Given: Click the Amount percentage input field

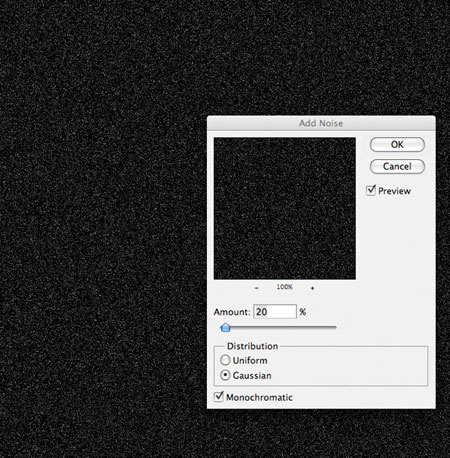Looking at the screenshot, I should click(275, 312).
